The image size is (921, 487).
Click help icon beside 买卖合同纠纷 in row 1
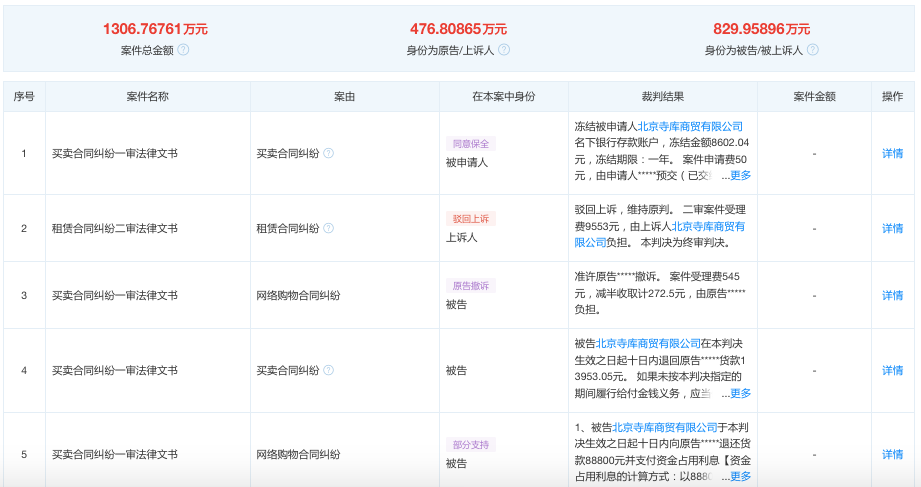click(328, 154)
